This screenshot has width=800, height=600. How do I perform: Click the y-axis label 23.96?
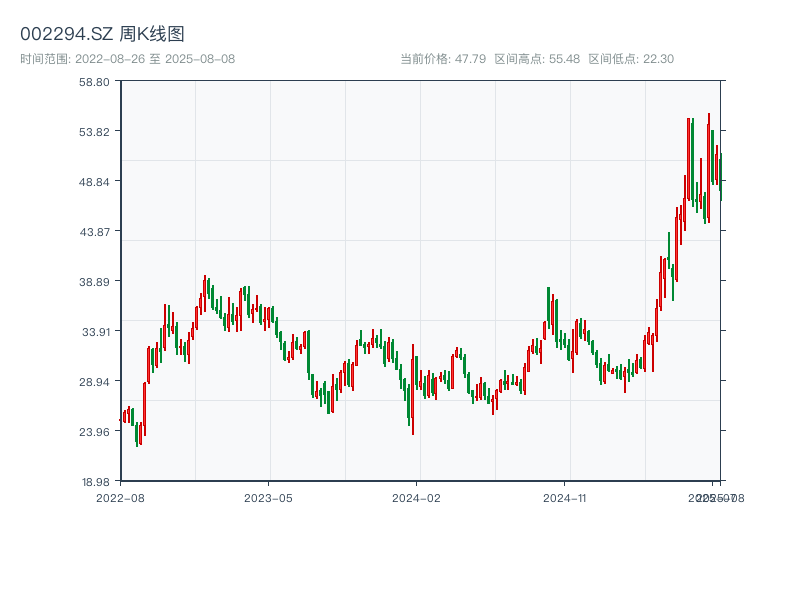94,432
